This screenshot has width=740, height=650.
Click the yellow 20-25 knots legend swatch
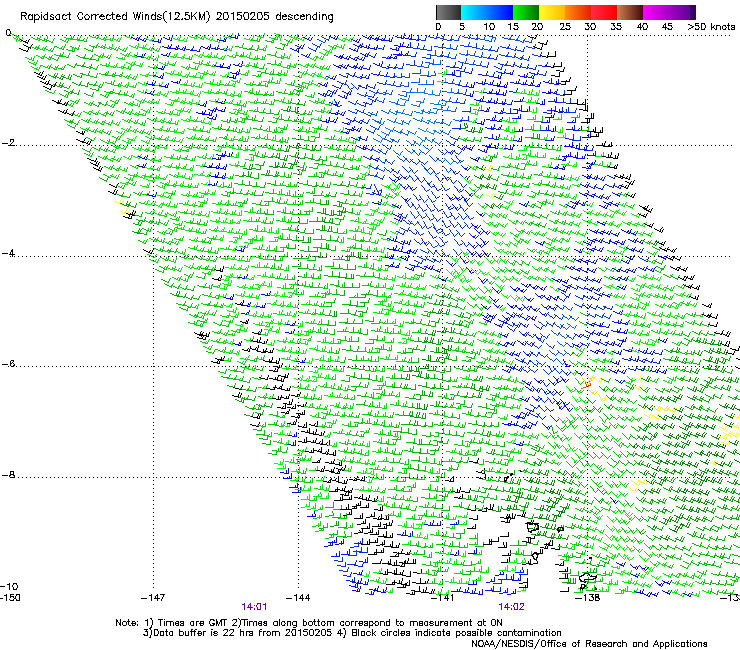coord(552,12)
